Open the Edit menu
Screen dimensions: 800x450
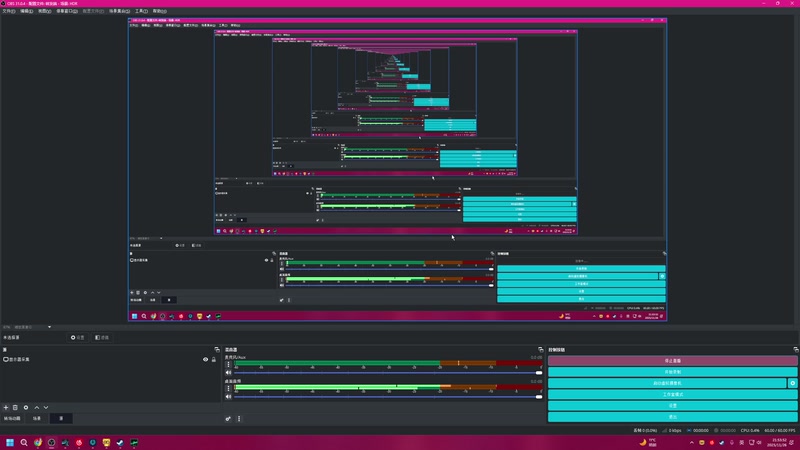[x=27, y=11]
